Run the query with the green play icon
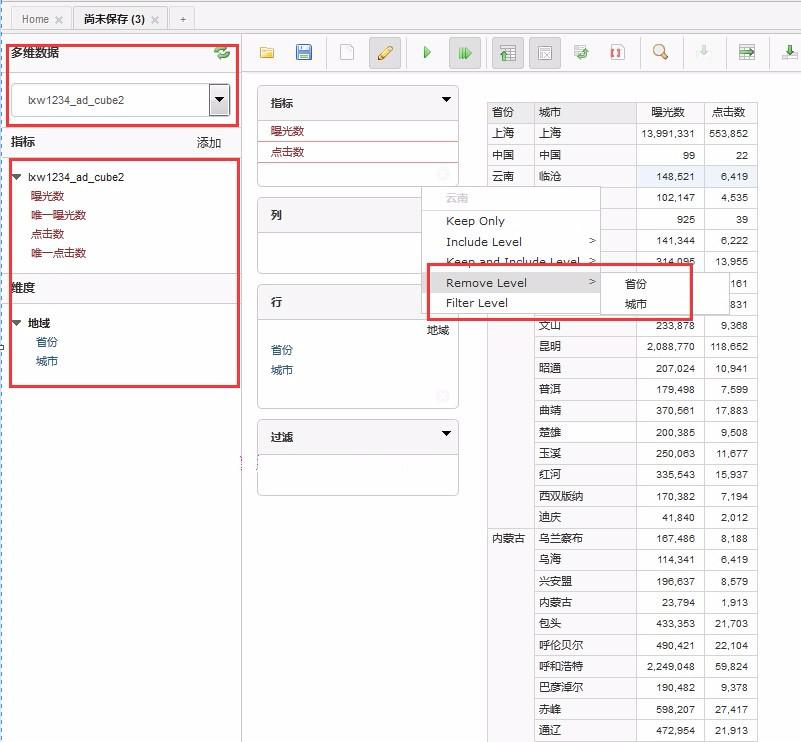 pyautogui.click(x=427, y=53)
